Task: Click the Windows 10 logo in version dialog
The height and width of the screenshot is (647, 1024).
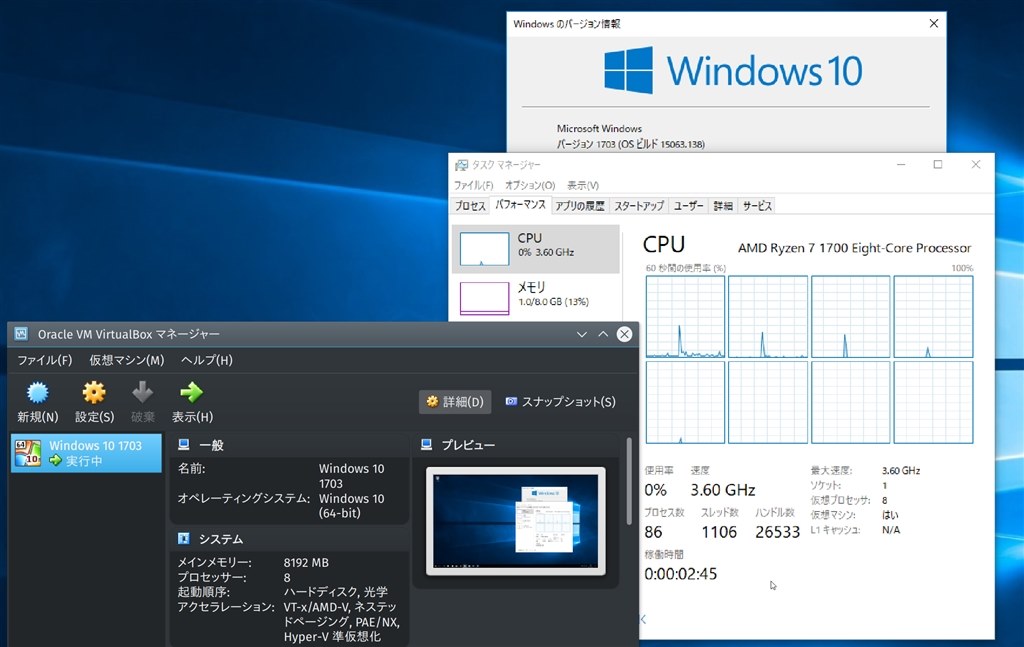Action: tap(733, 71)
